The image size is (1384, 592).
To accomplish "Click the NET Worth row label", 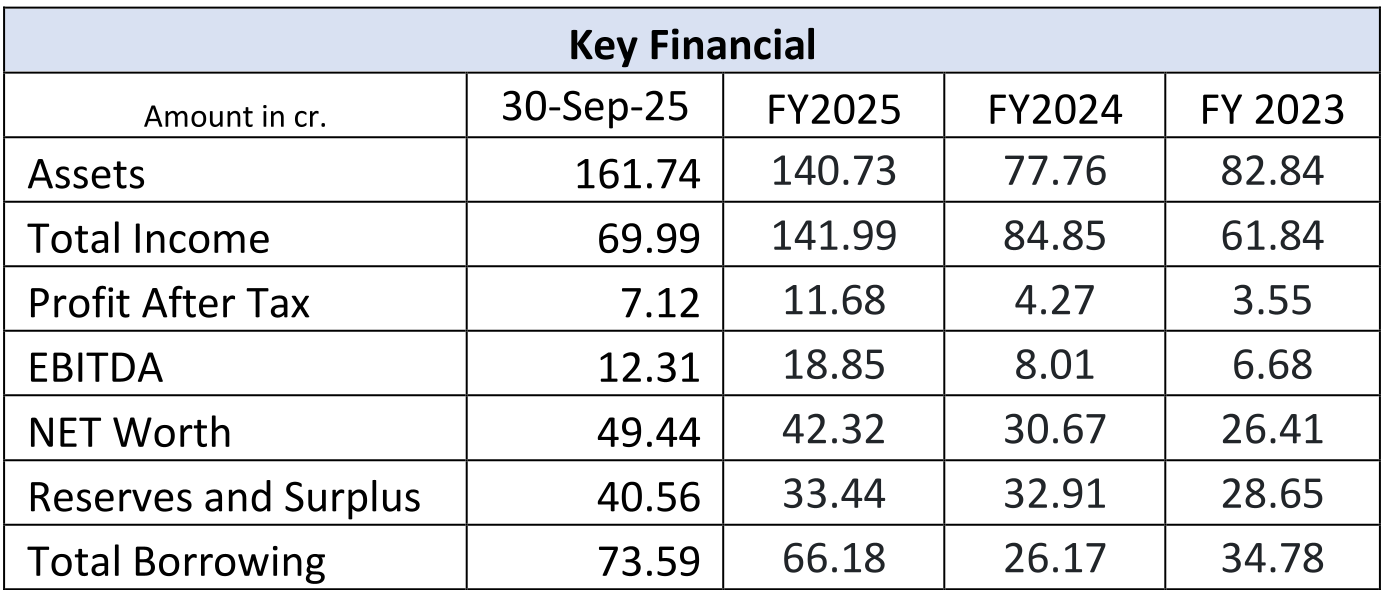I will [x=130, y=432].
